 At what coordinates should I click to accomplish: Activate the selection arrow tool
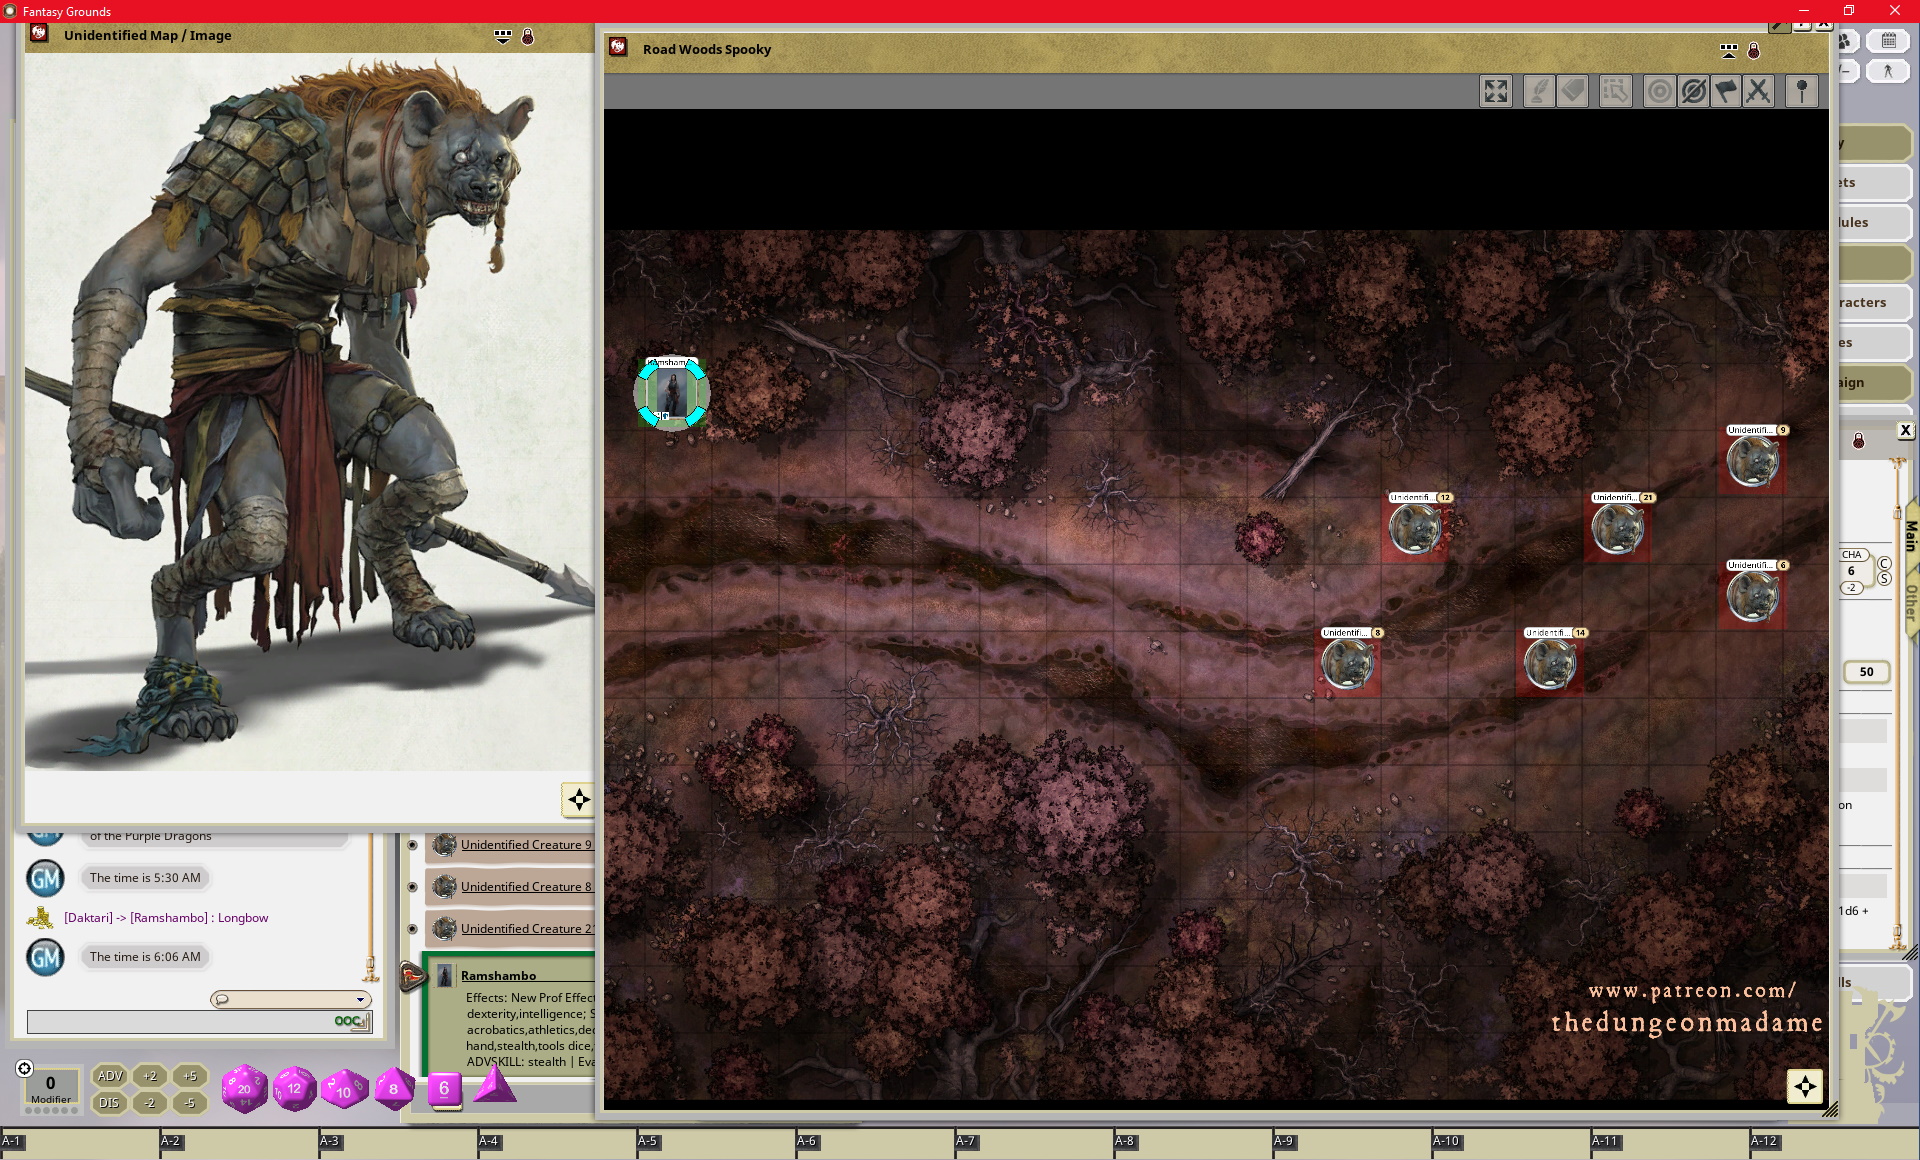pyautogui.click(x=1615, y=92)
